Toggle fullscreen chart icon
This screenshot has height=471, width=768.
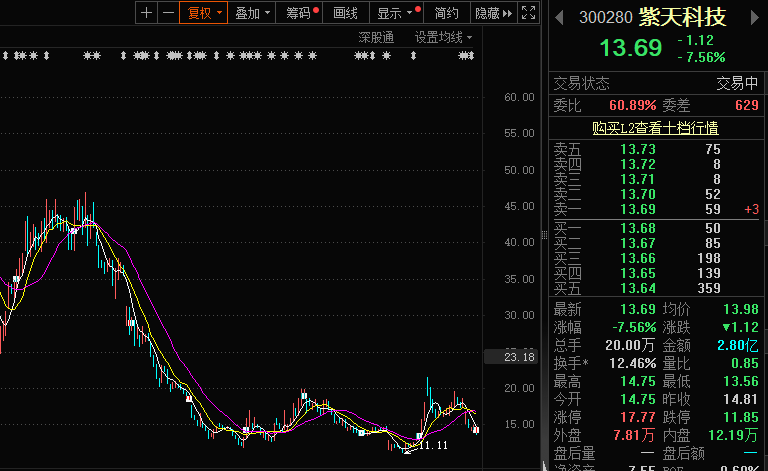(528, 13)
